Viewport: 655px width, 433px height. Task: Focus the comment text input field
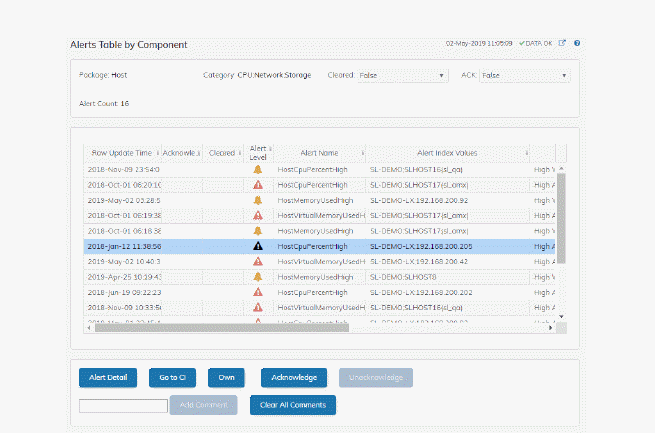point(123,406)
